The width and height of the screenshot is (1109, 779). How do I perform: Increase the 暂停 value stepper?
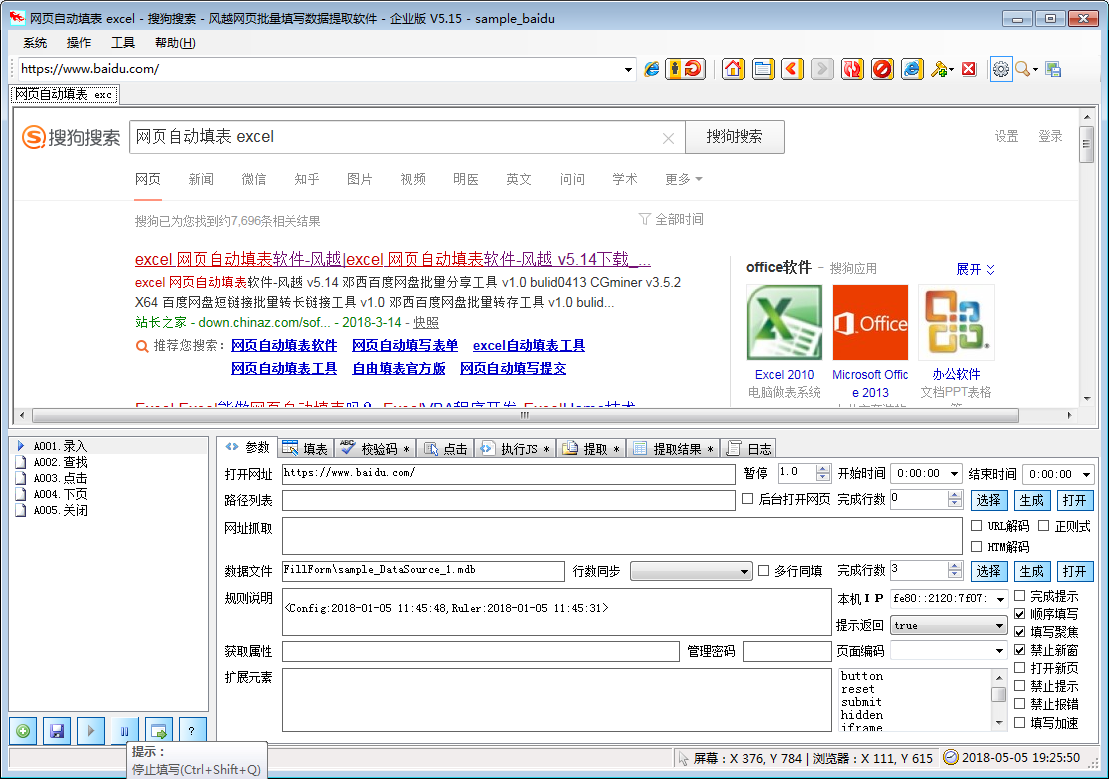click(x=823, y=468)
